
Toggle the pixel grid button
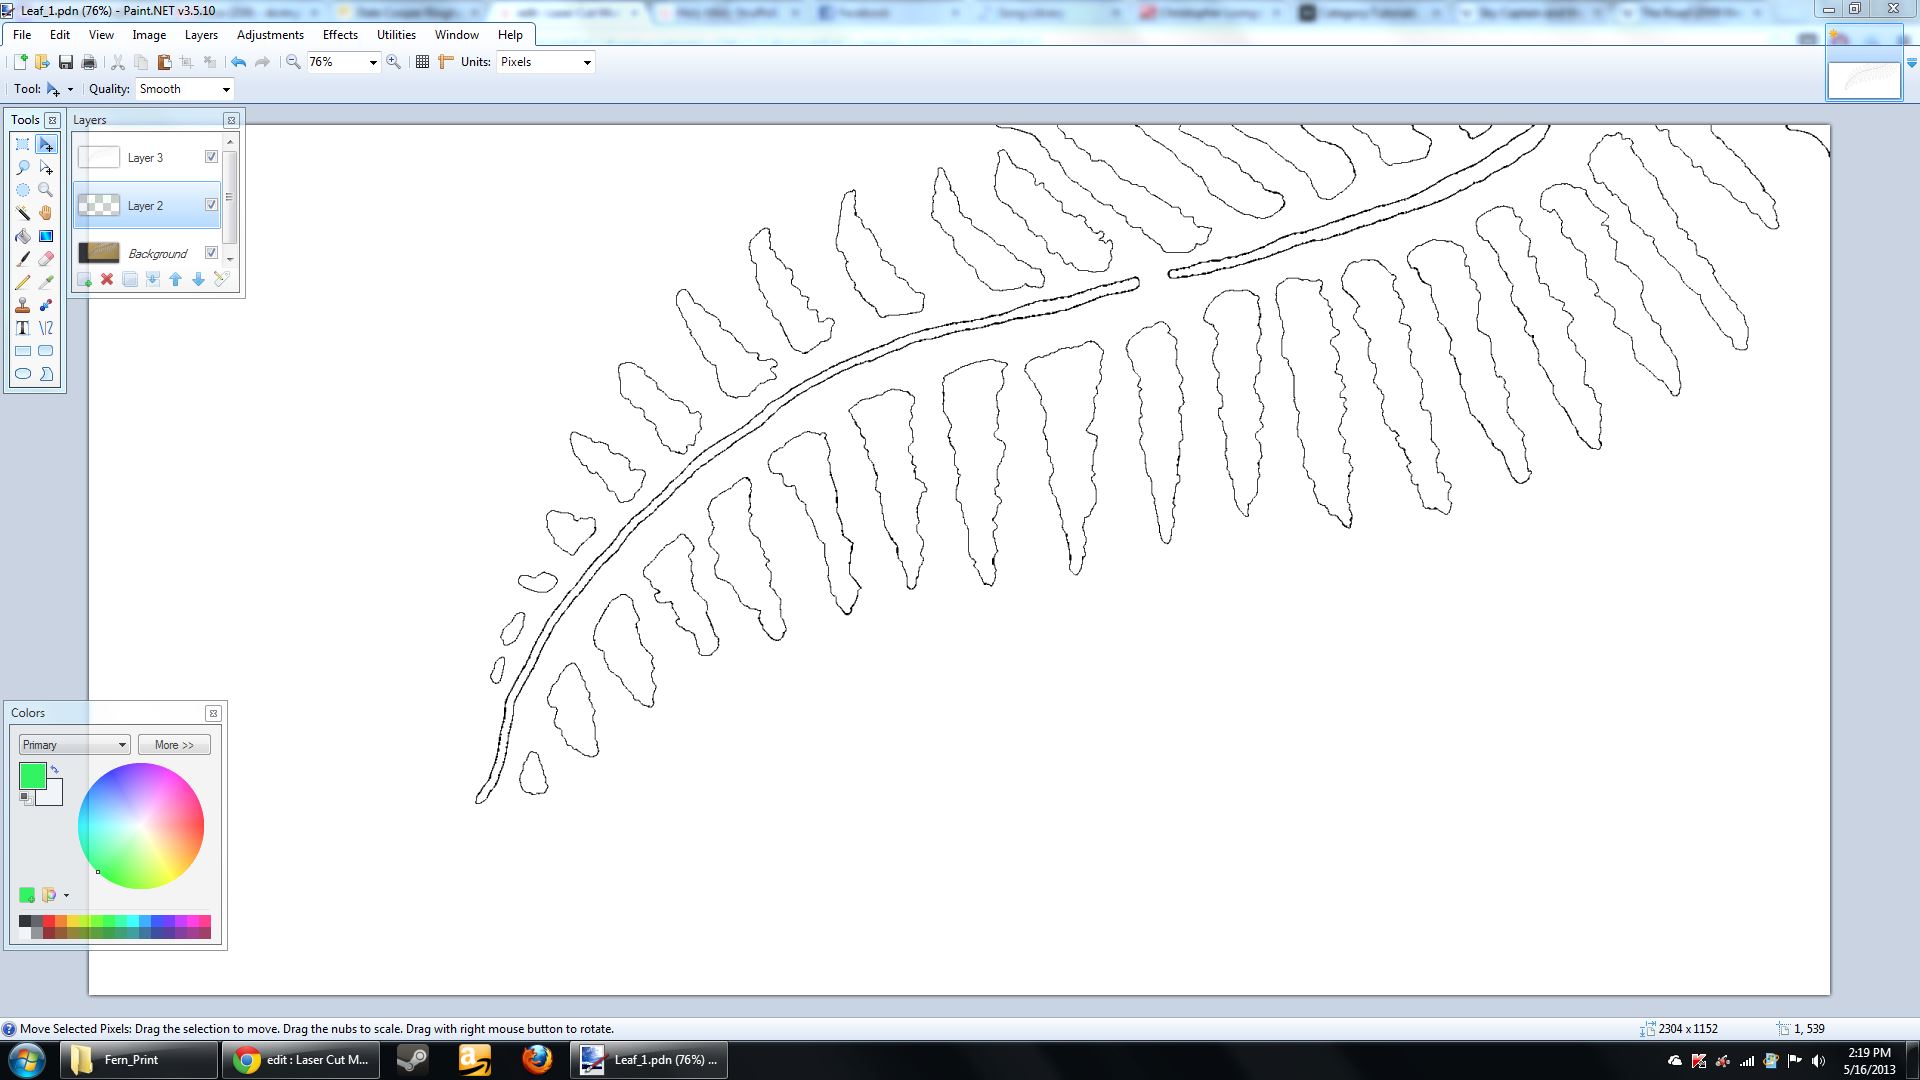pos(422,62)
